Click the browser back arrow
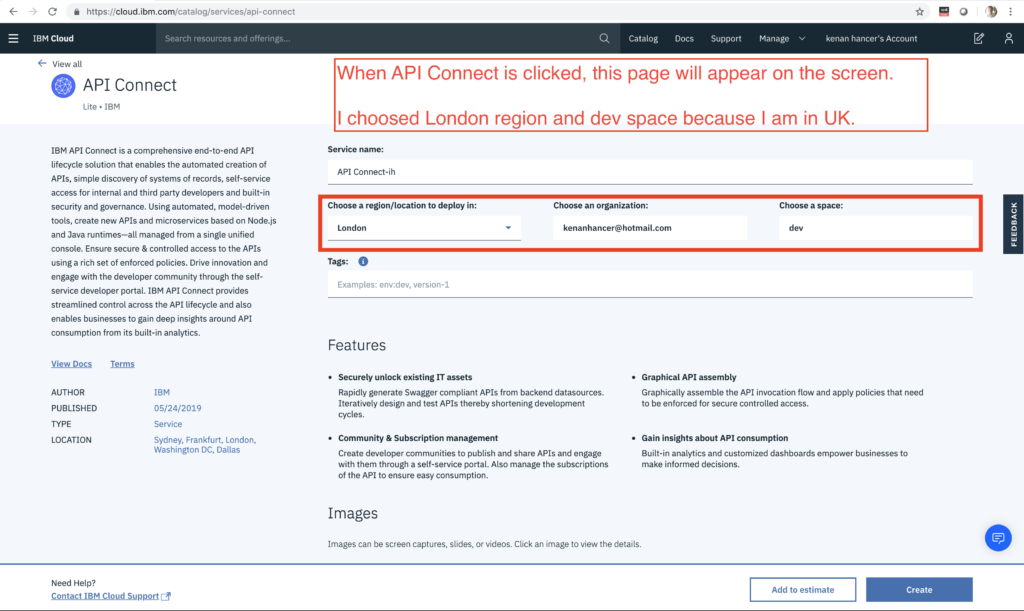 coord(13,12)
